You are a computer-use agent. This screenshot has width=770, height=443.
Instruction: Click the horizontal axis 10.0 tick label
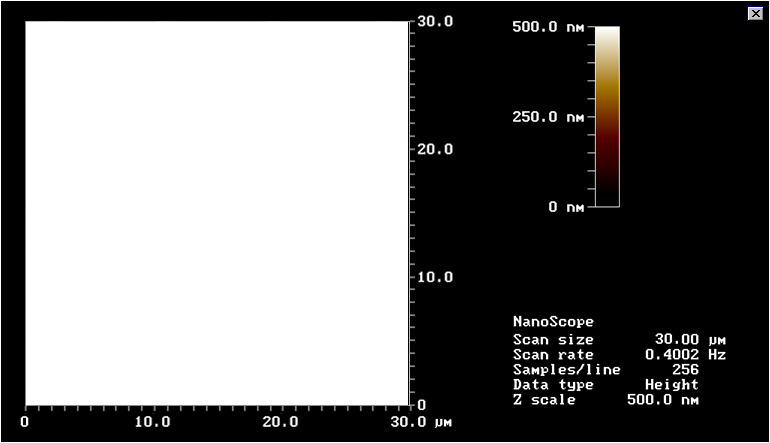(152, 423)
